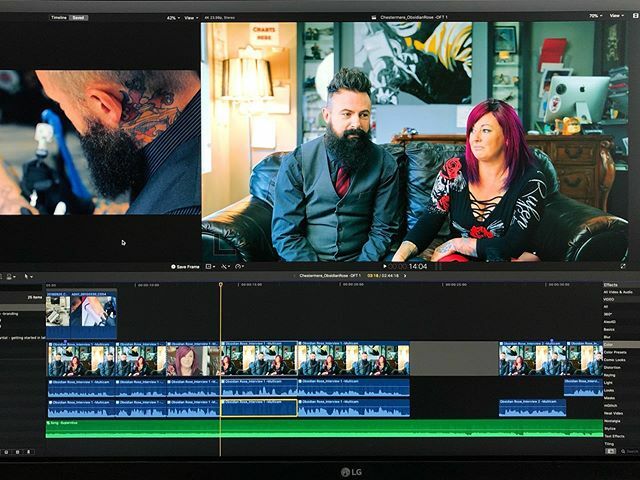Open the clip appearance dropdown in timeline toolbar
The image size is (640, 480).
(11, 276)
